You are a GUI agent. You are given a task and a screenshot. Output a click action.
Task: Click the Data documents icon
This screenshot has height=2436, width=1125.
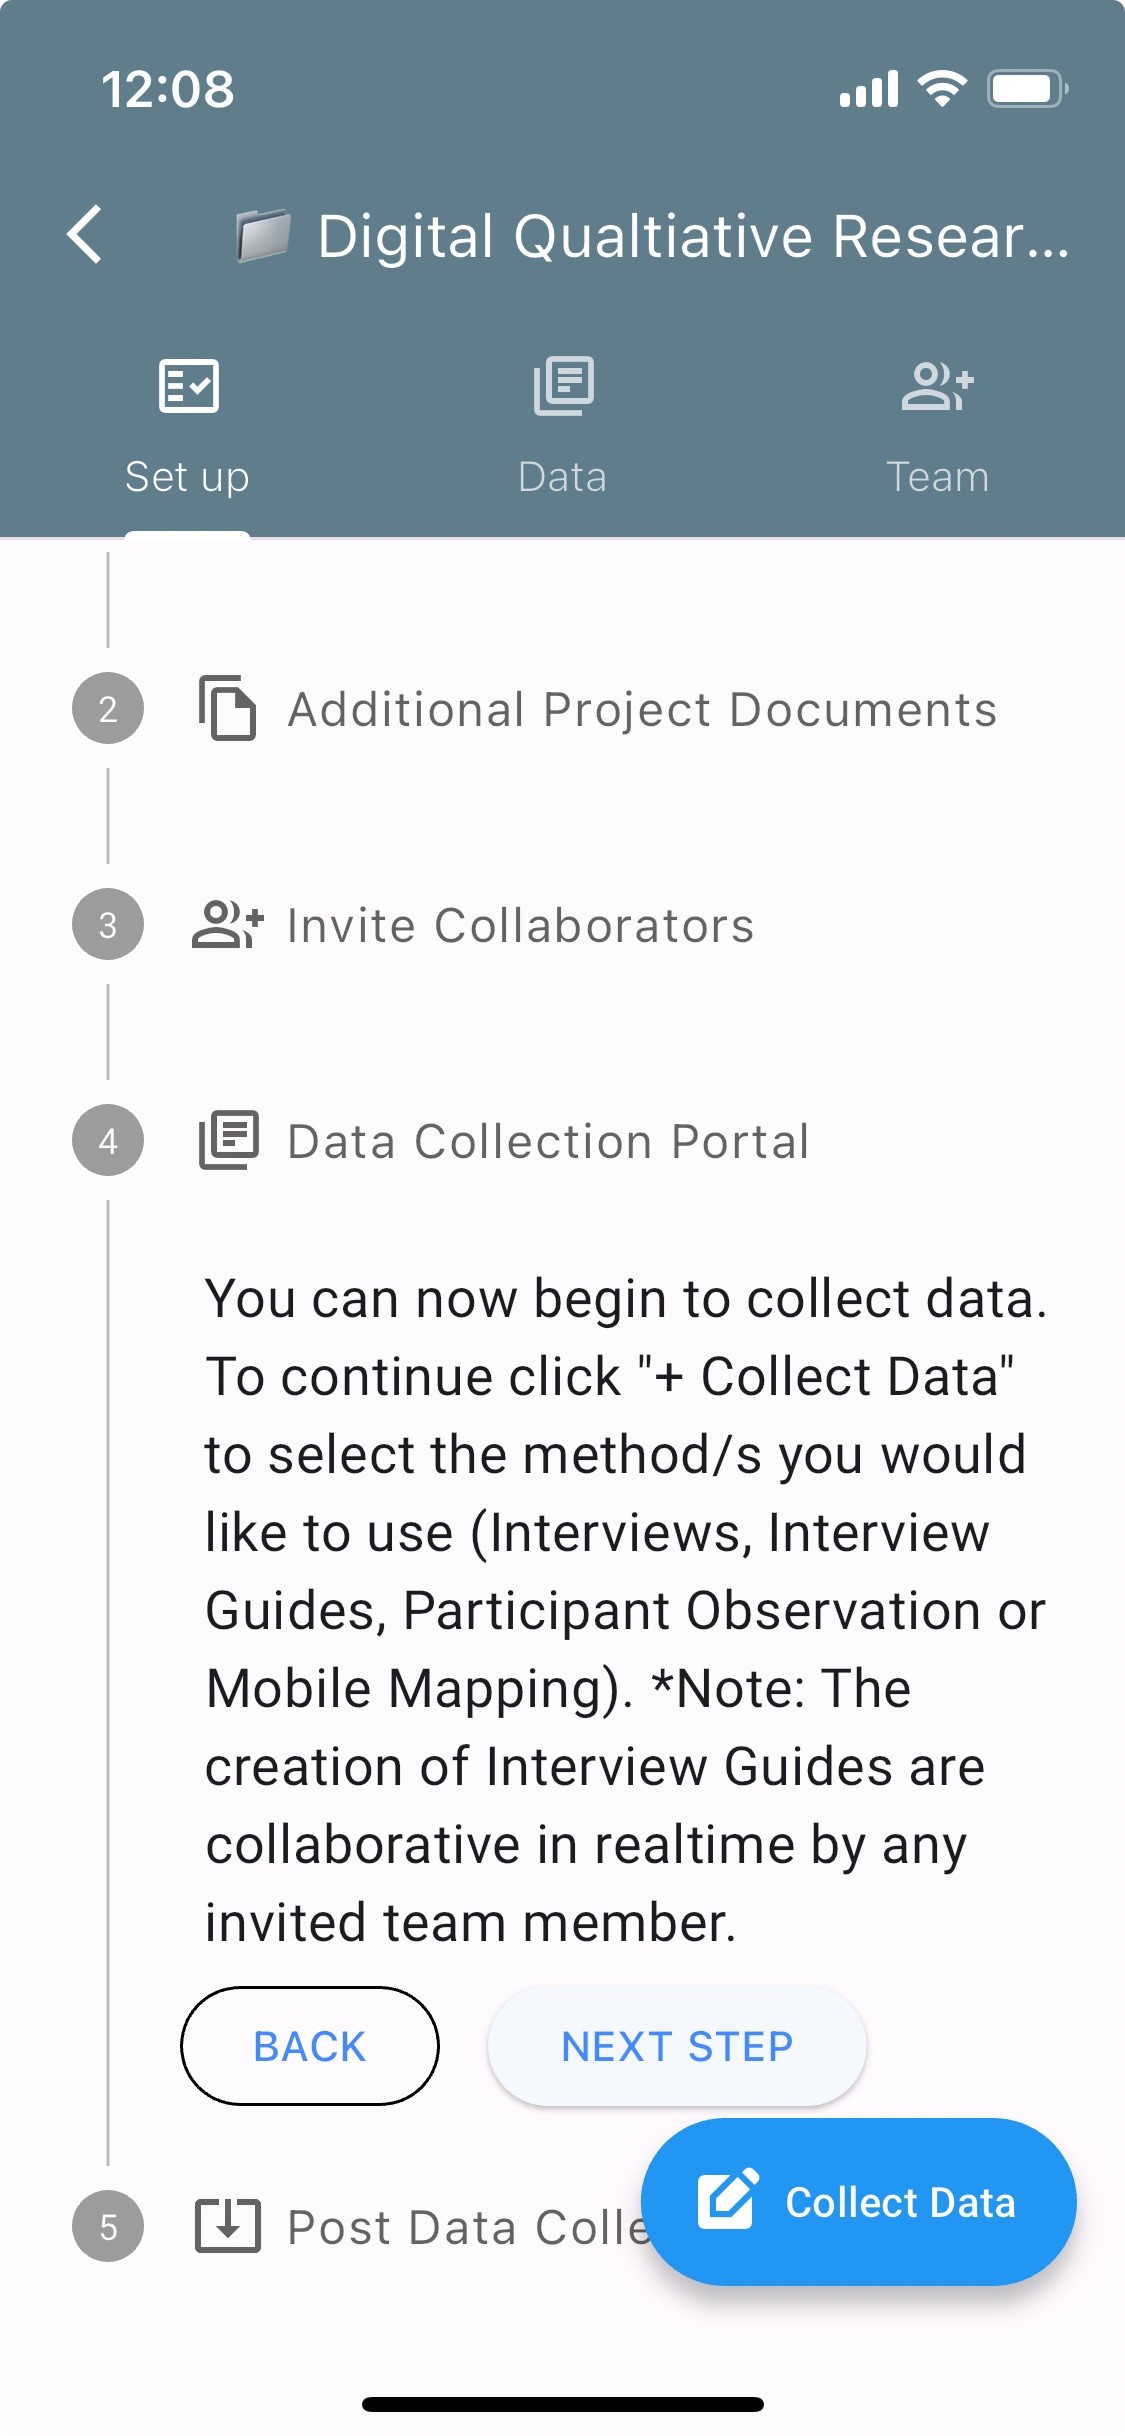coord(563,386)
